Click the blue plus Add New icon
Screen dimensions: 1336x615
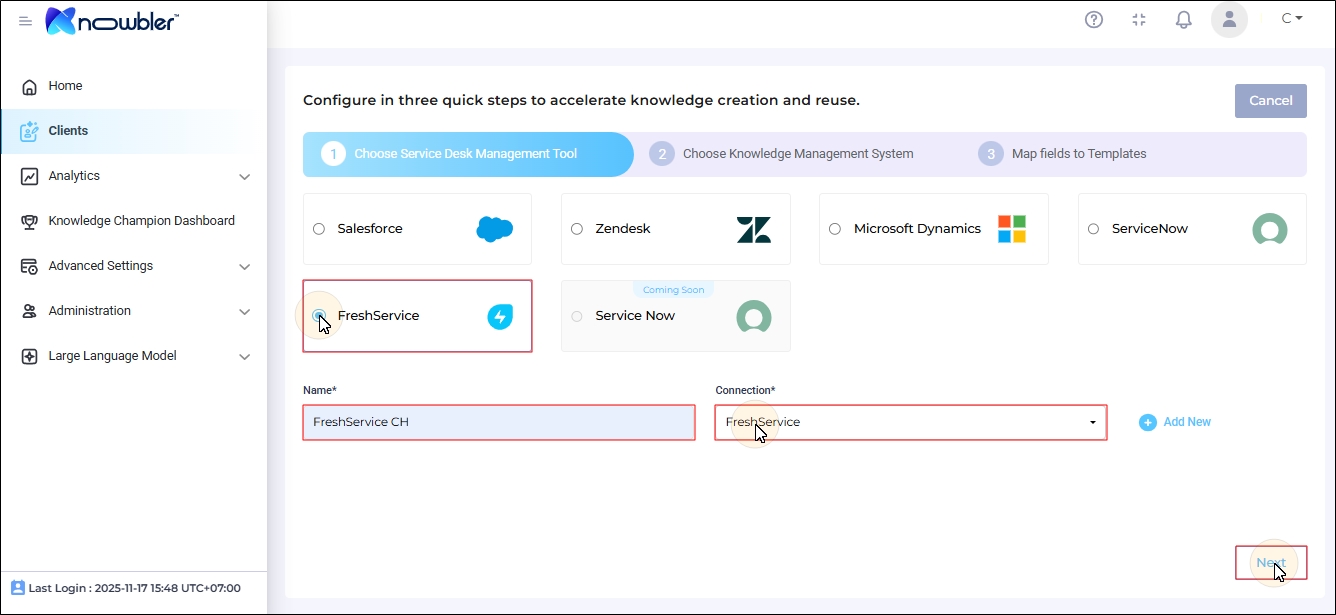click(1147, 423)
